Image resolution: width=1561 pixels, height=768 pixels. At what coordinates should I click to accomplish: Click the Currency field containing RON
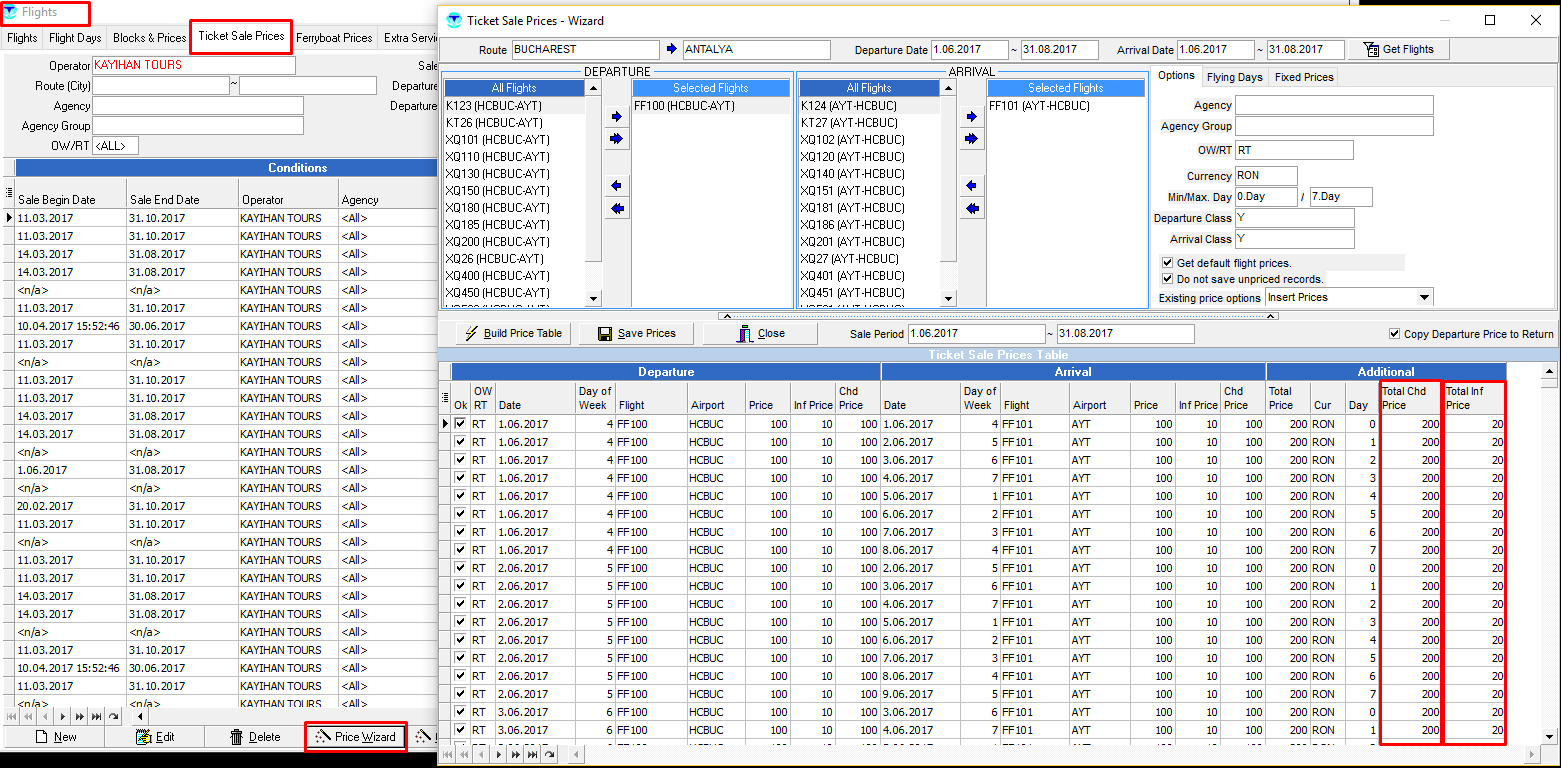pos(1266,175)
